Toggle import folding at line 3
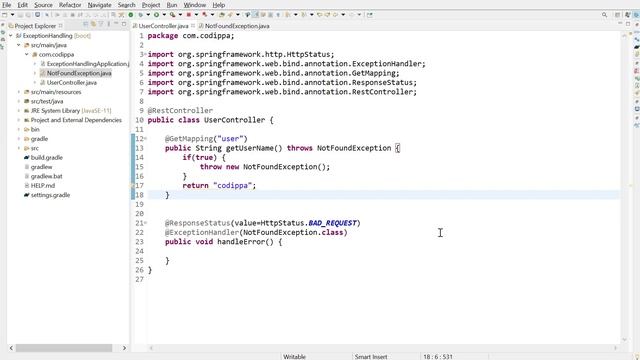640x360 pixels. pyautogui.click(x=146, y=54)
